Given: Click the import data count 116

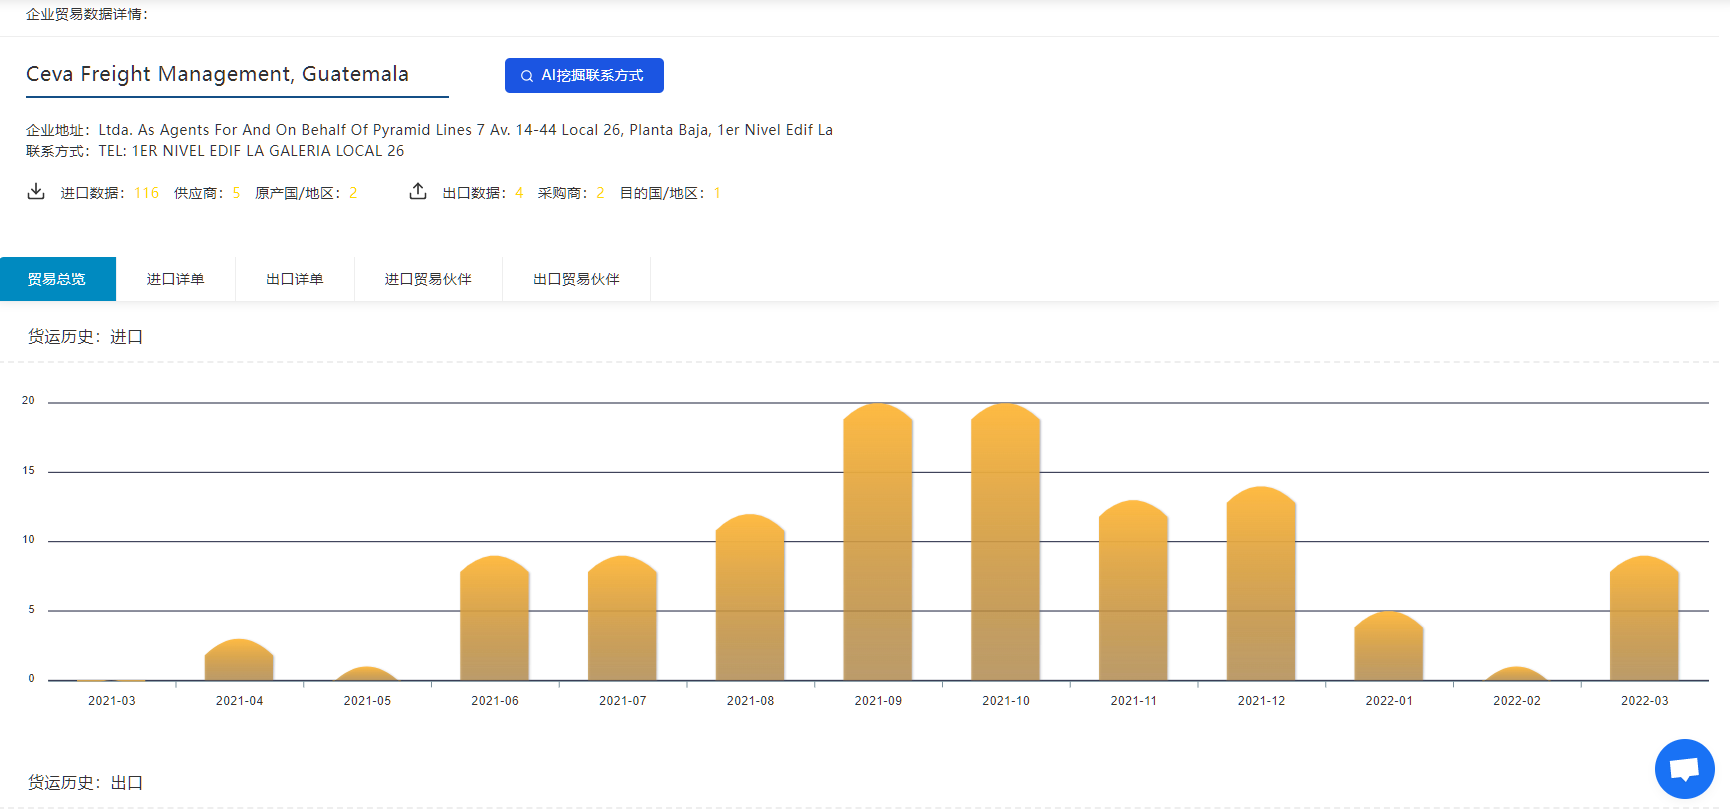Looking at the screenshot, I should 146,193.
